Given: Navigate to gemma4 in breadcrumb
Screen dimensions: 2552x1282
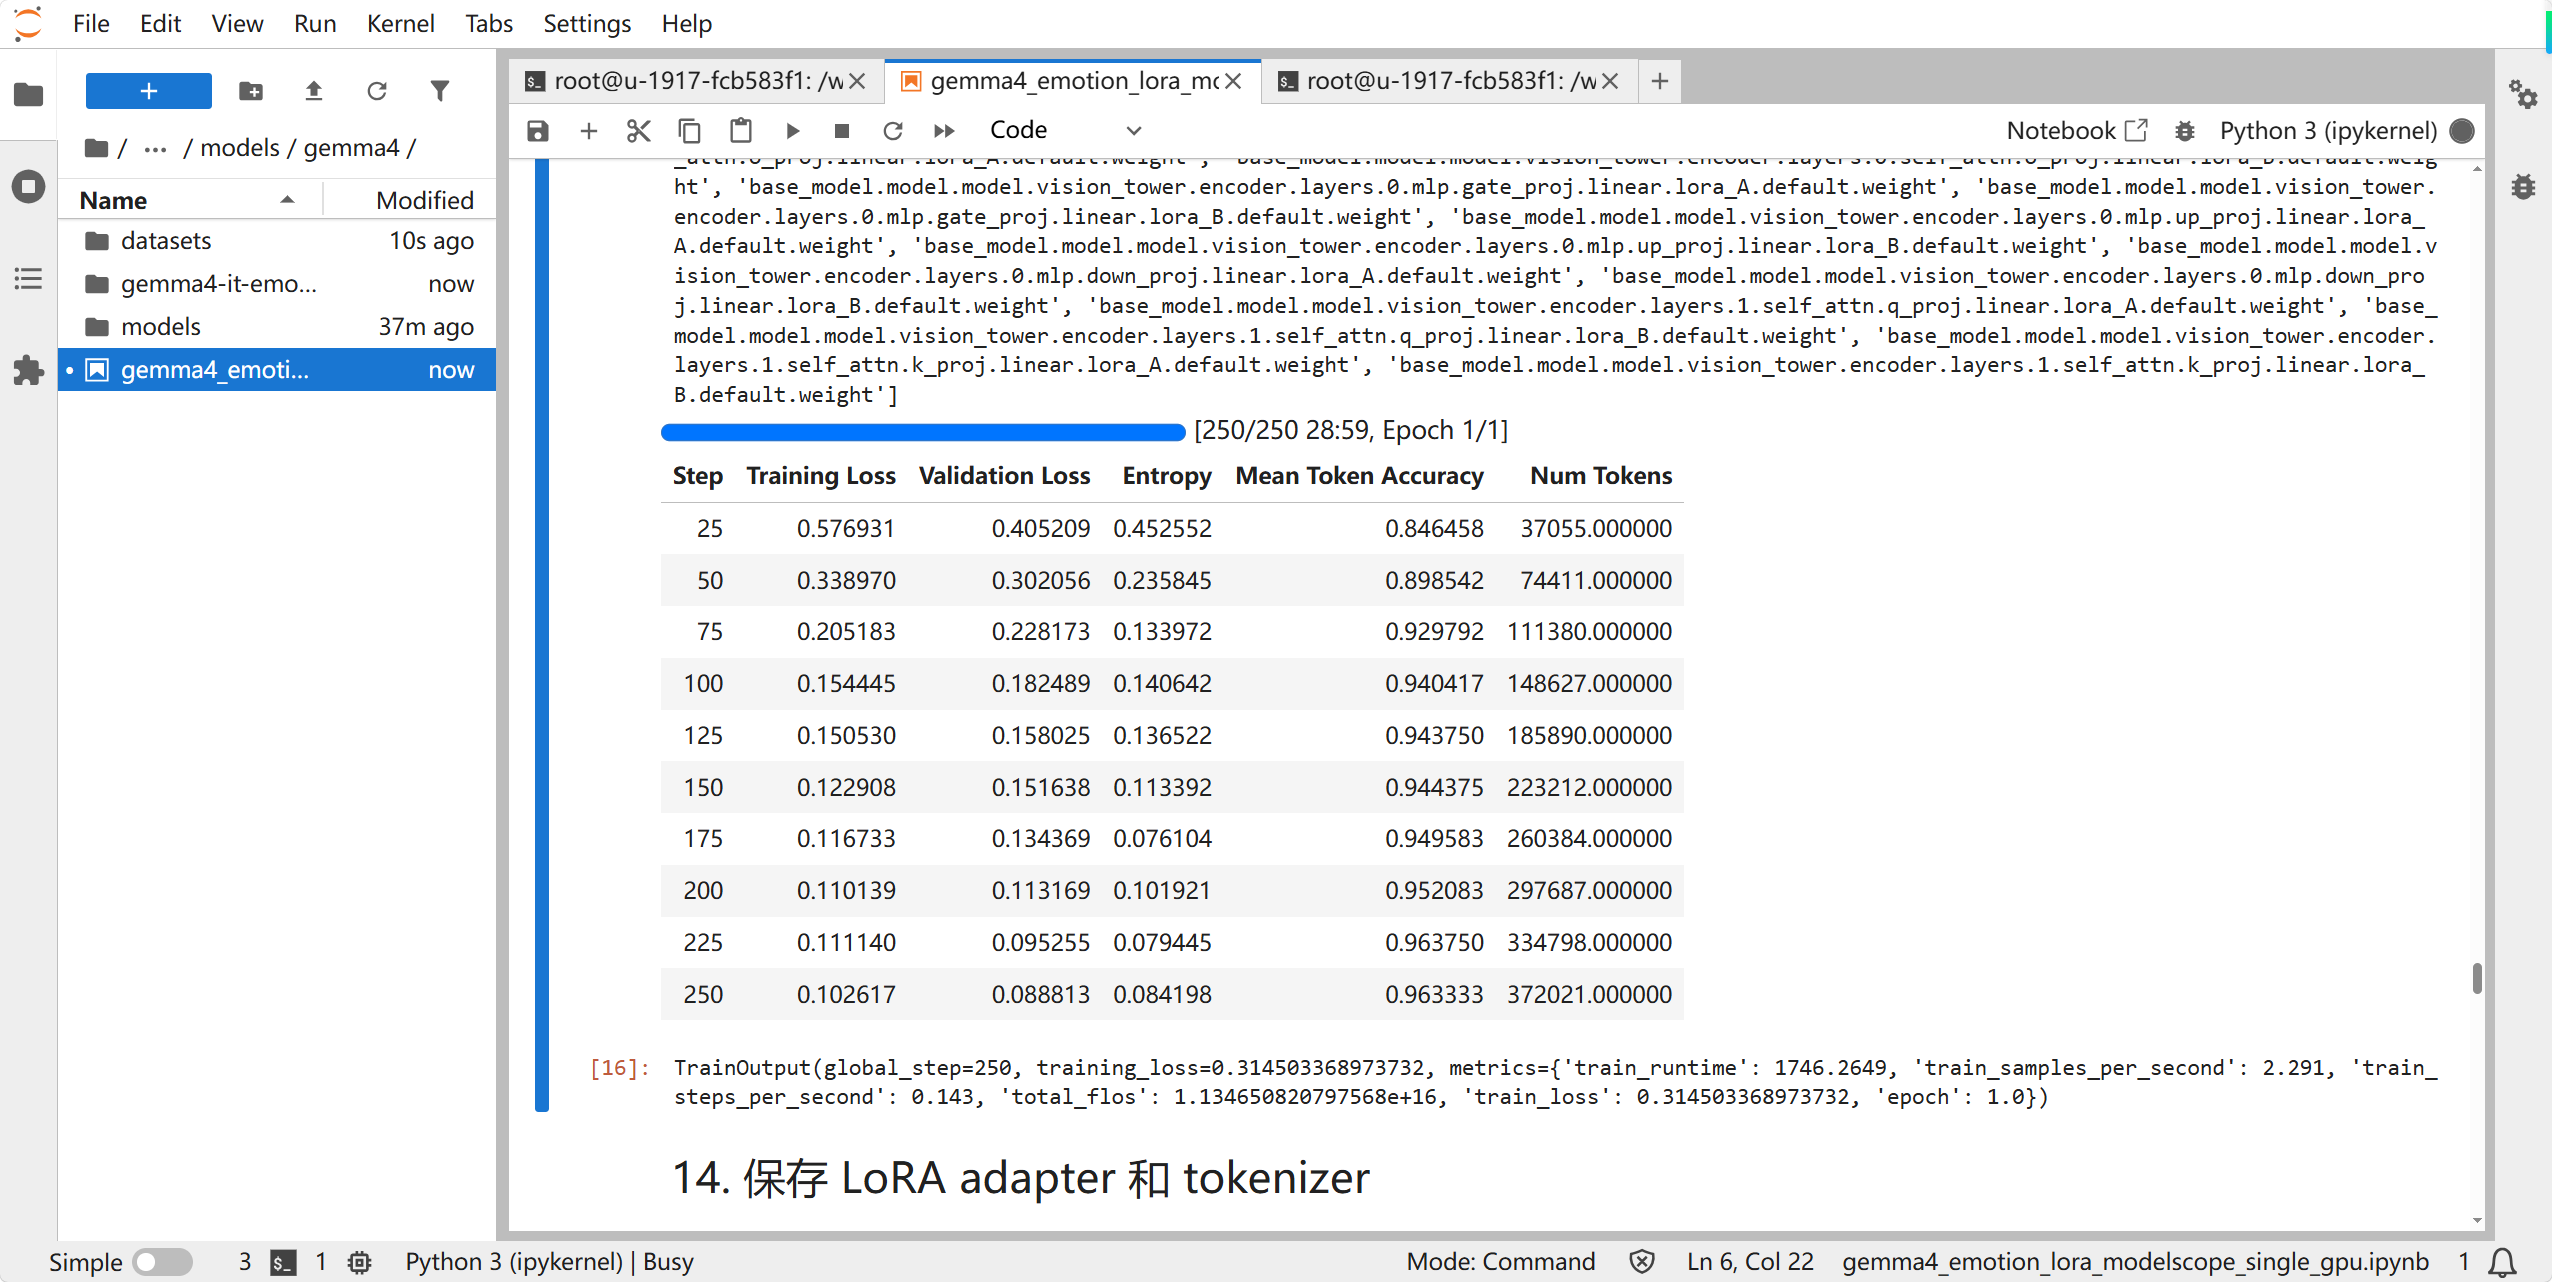Looking at the screenshot, I should coord(351,148).
